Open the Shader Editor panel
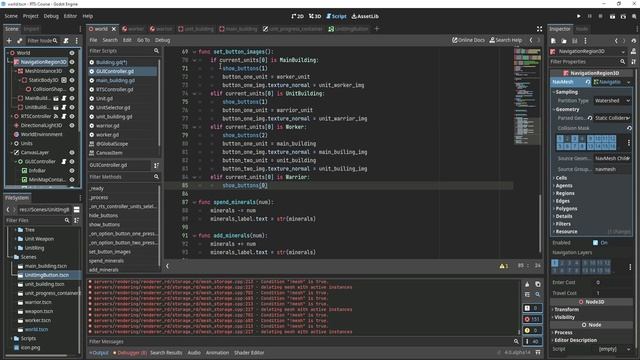The image size is (640, 360). [249, 353]
